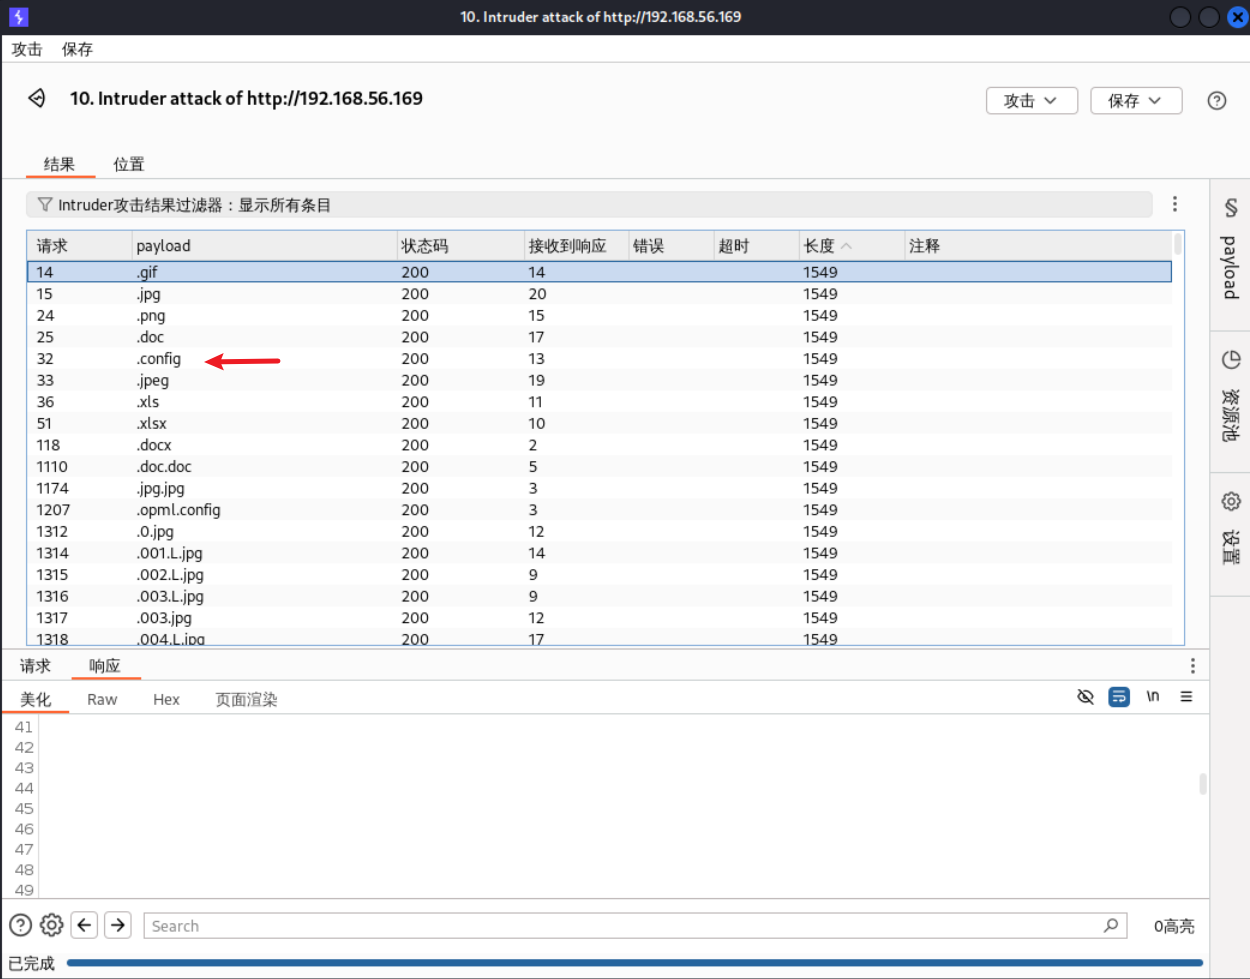Click the Intruder attack icon beside the title
Viewport: 1250px width, 979px height.
coord(37,98)
